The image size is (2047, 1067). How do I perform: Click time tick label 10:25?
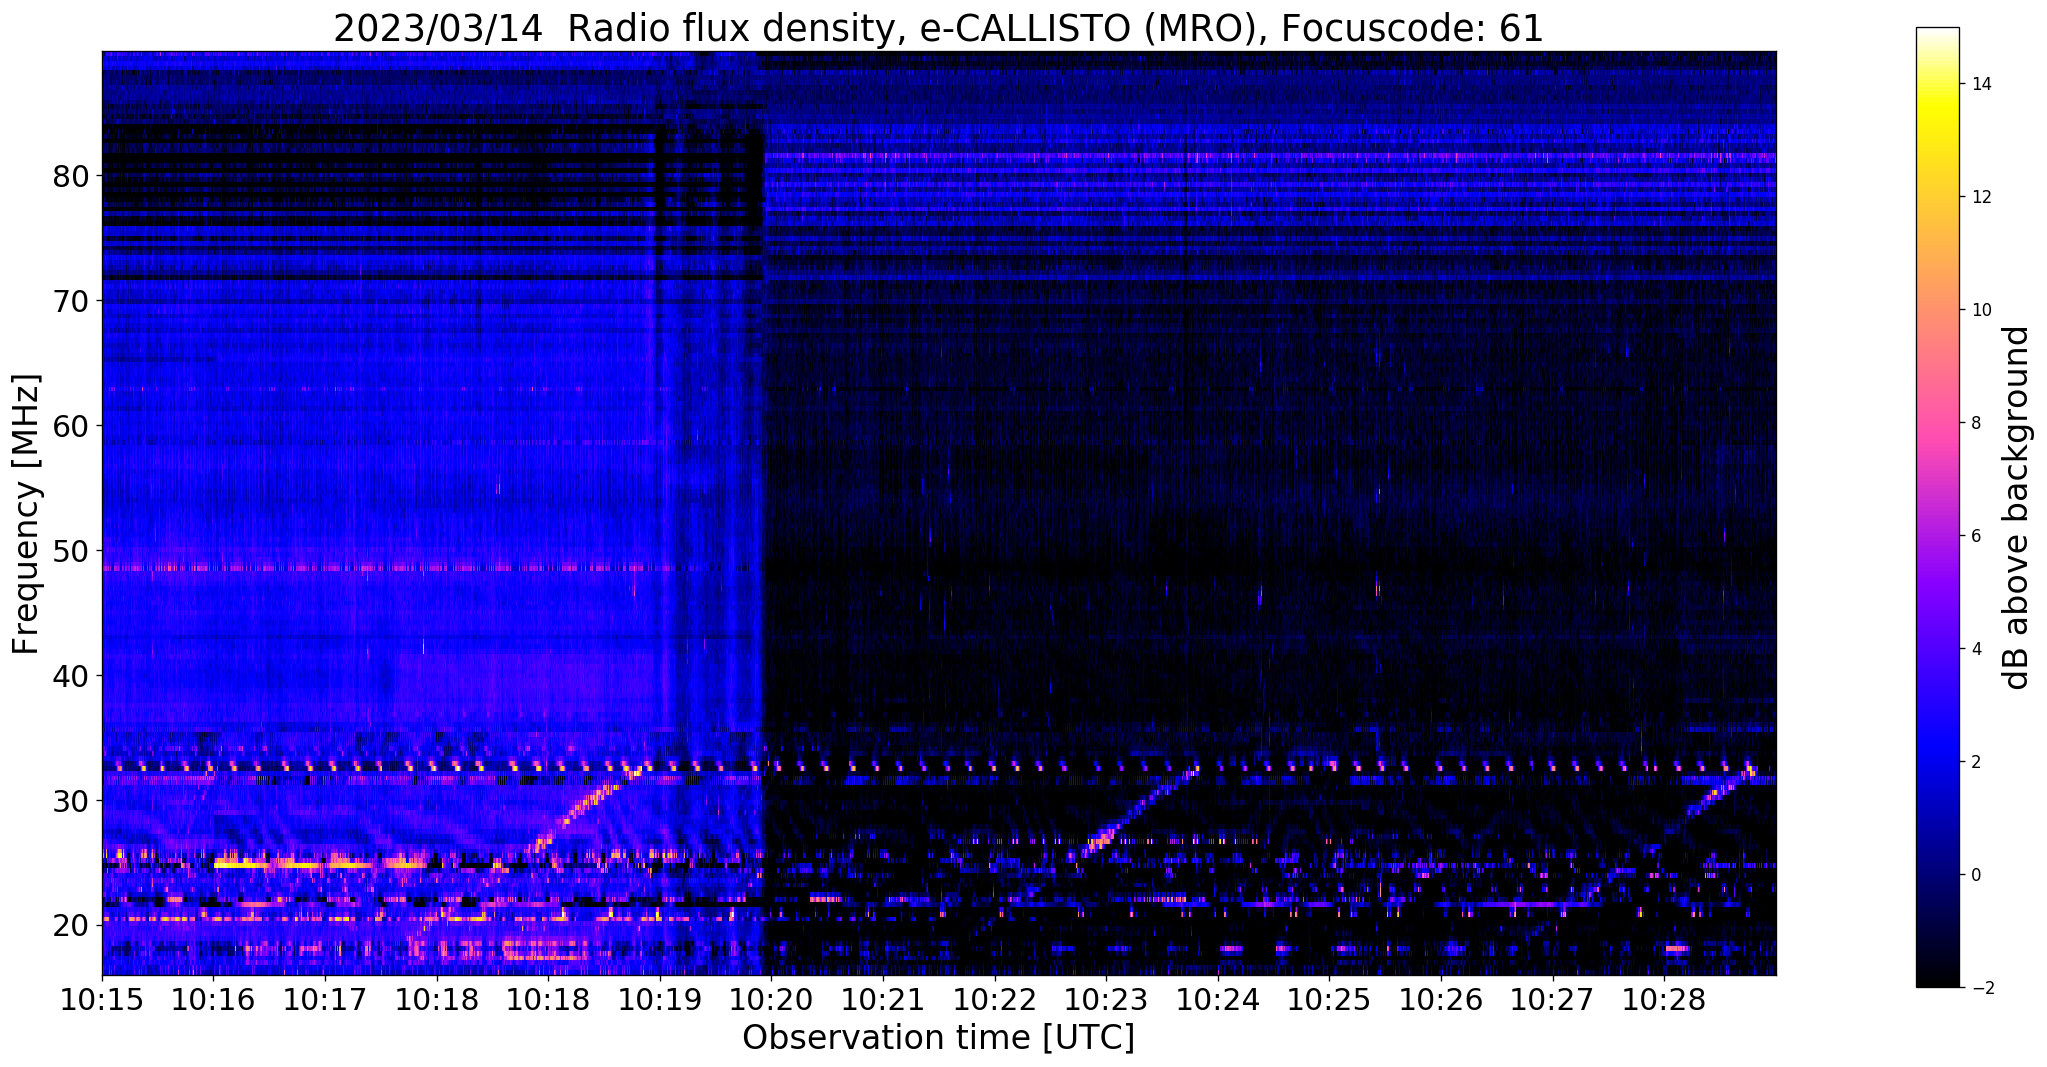1329,1000
